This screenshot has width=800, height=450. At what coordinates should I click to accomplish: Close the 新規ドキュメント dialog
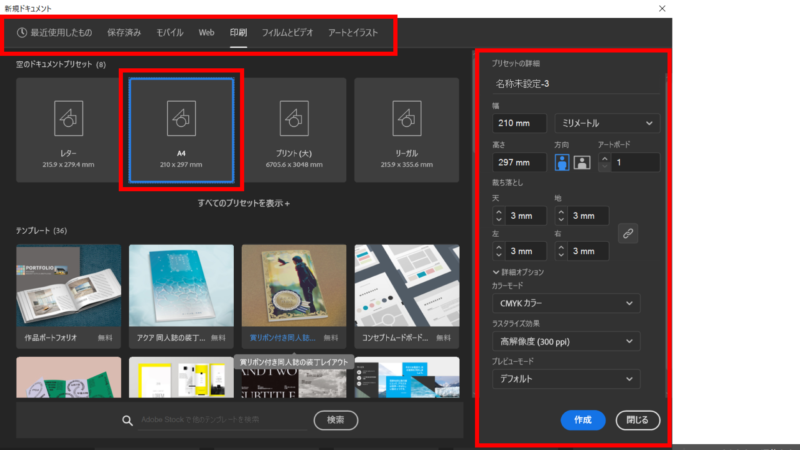pyautogui.click(x=662, y=9)
